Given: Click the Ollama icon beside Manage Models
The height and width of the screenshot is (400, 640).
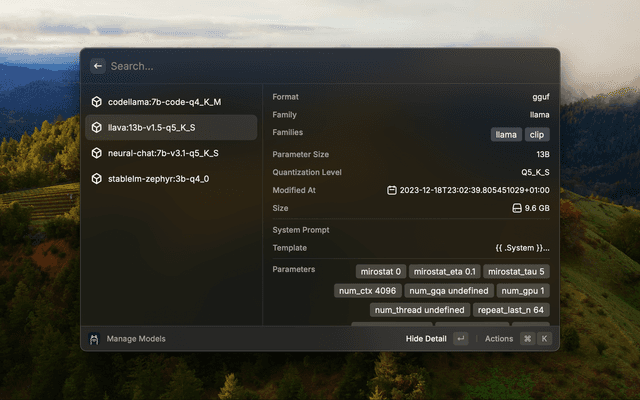Looking at the screenshot, I should tap(94, 339).
